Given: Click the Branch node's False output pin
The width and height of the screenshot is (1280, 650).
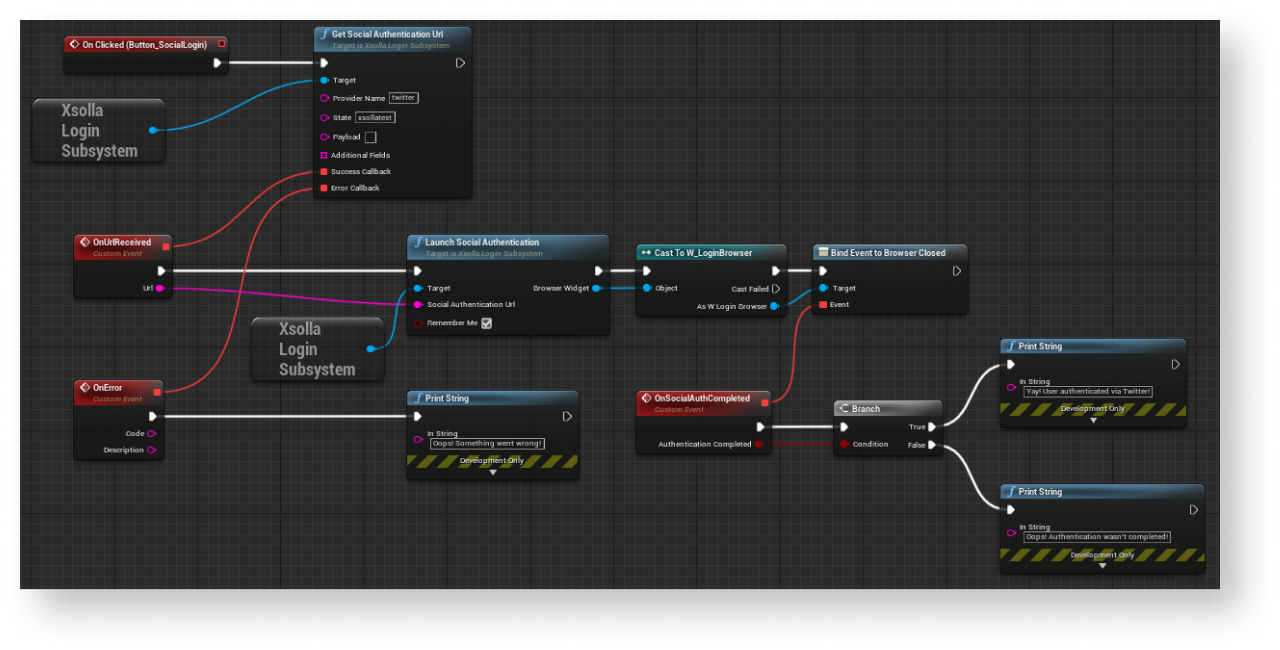Looking at the screenshot, I should (x=932, y=445).
